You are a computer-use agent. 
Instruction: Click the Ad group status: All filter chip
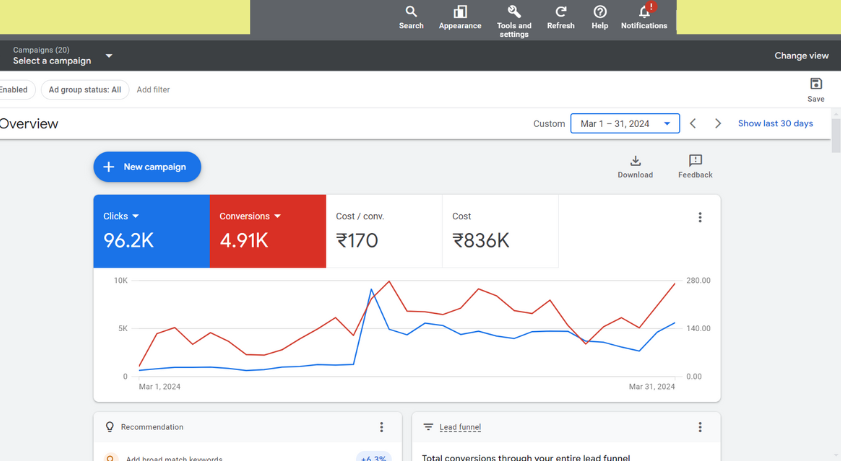[85, 90]
